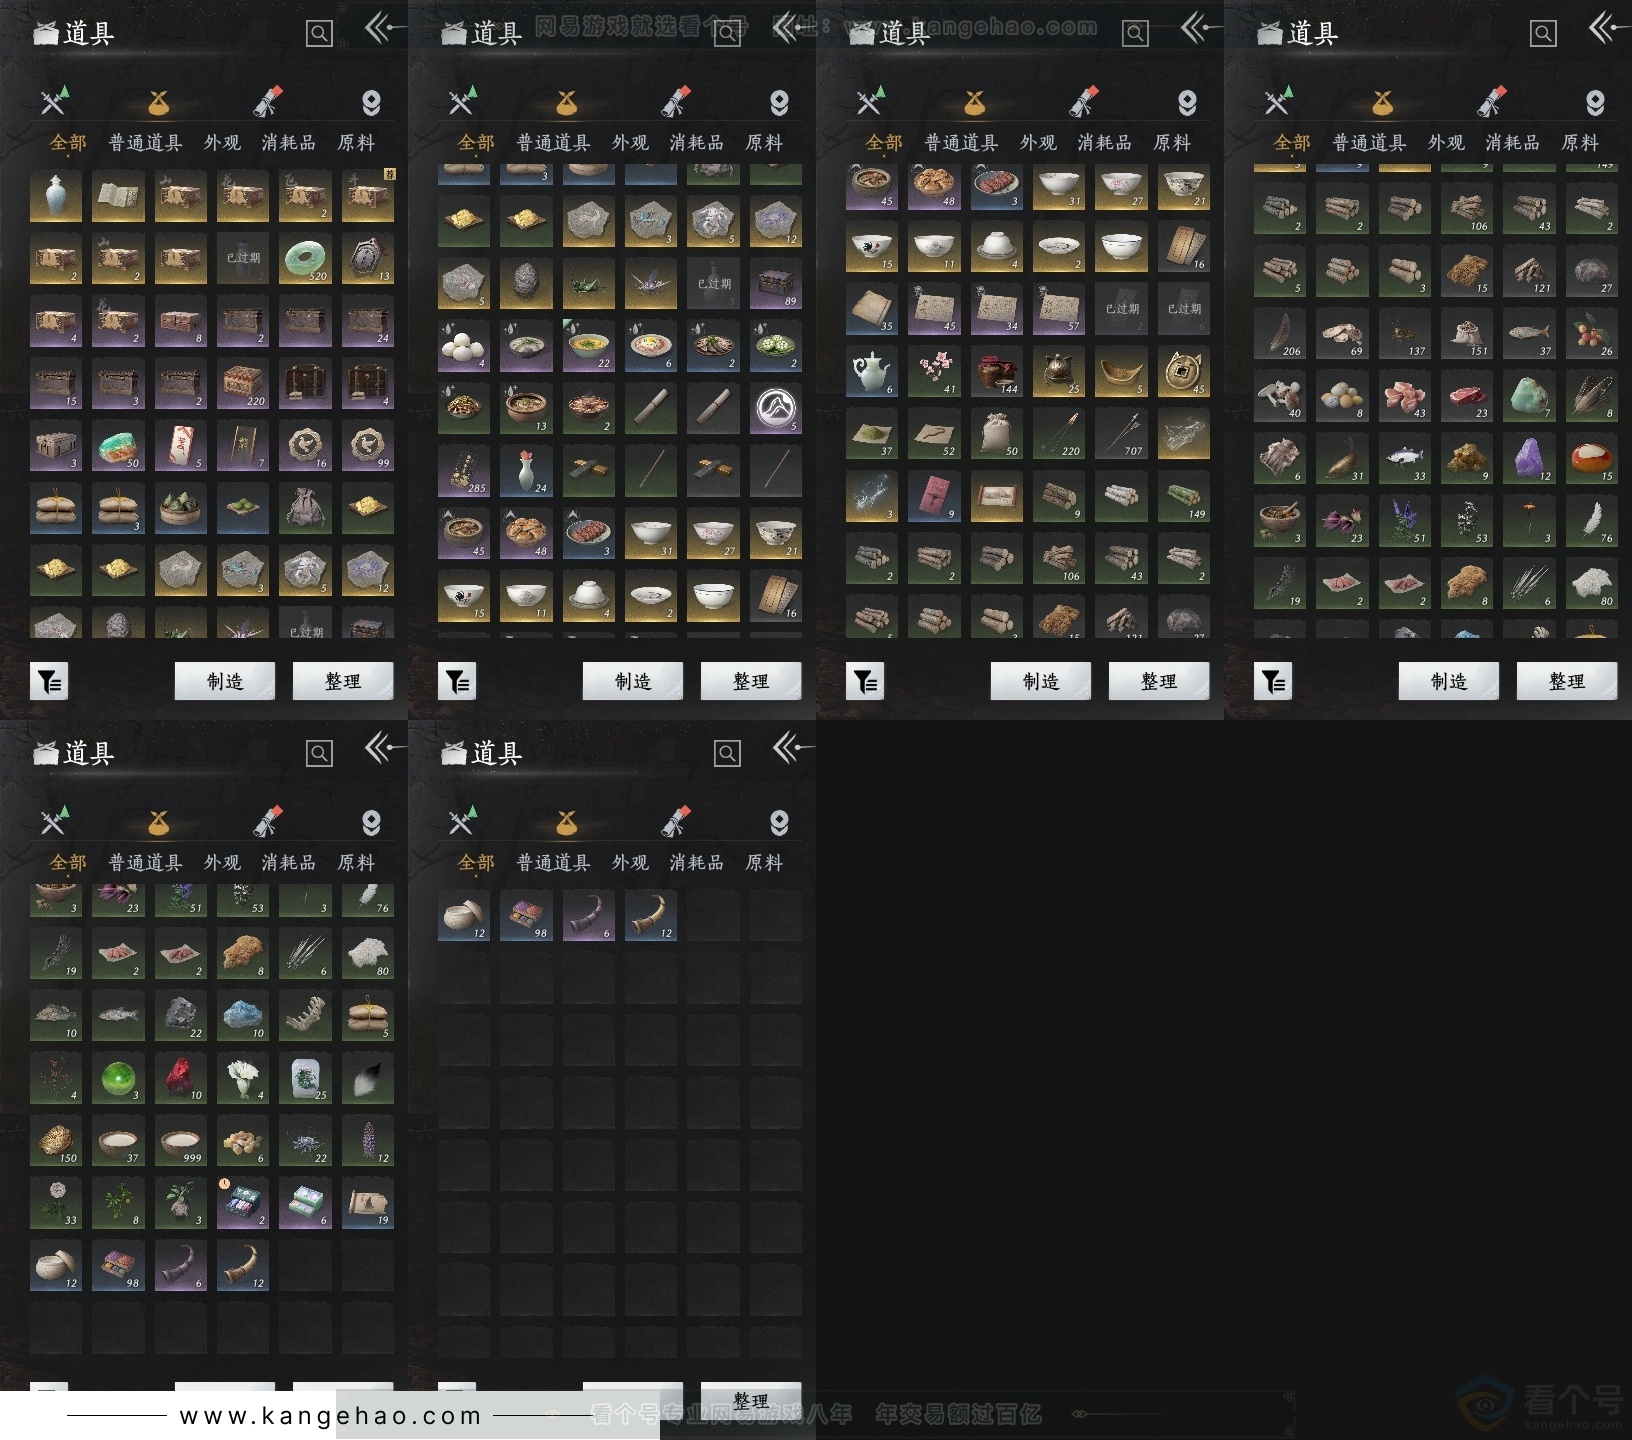Pick the pink envelope item numbered 9
Viewport: 1632px width, 1440px height.
934,496
